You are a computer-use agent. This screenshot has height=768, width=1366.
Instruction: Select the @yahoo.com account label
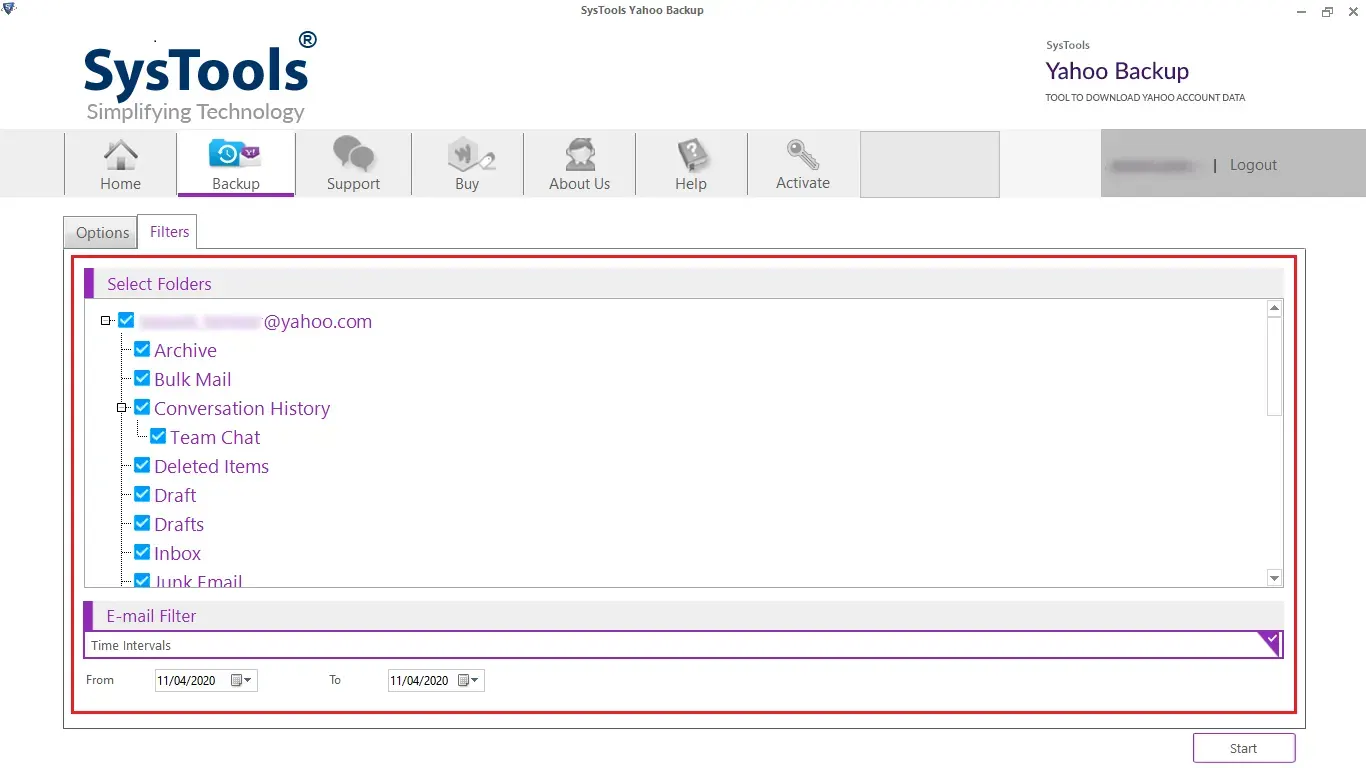256,321
